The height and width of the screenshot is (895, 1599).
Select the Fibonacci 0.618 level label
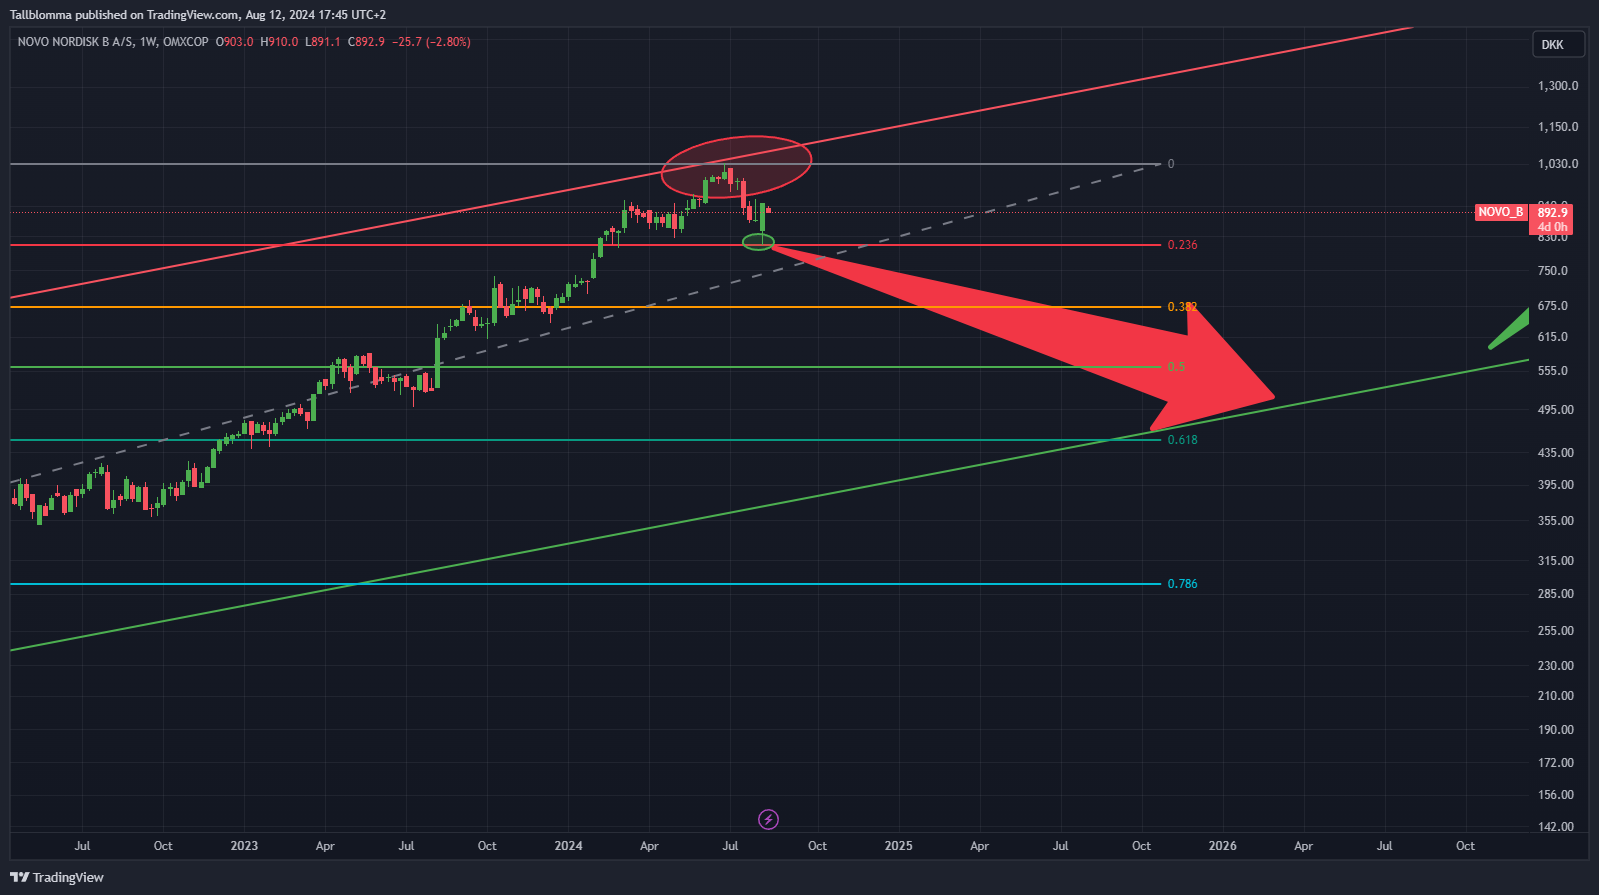1182,440
